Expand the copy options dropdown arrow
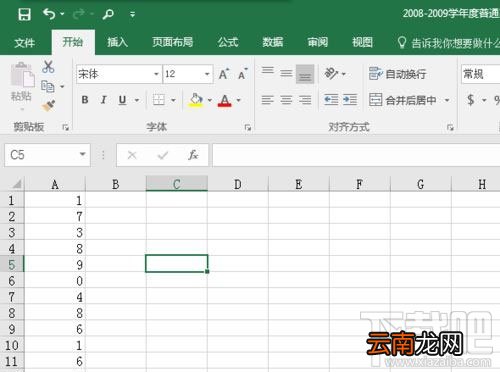Image resolution: width=500 pixels, height=372 pixels. [x=62, y=87]
